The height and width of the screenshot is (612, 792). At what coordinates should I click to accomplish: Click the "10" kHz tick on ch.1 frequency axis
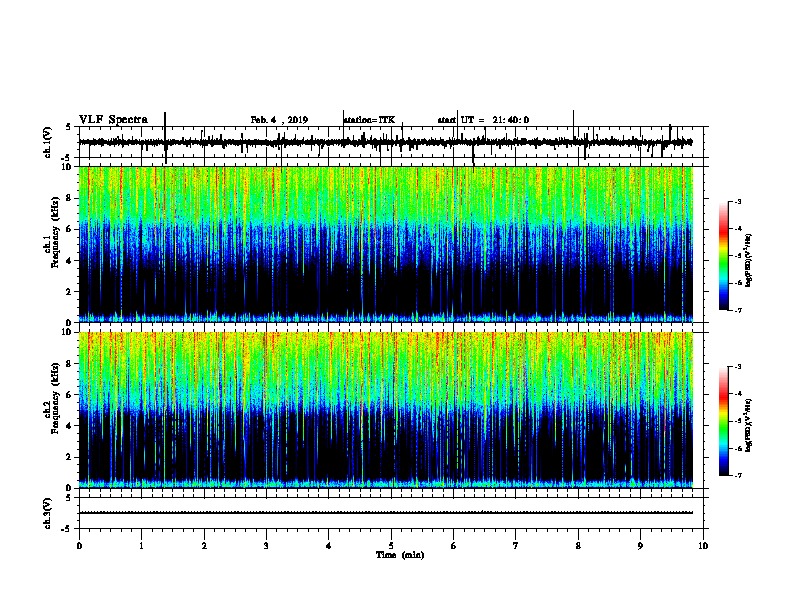point(66,167)
